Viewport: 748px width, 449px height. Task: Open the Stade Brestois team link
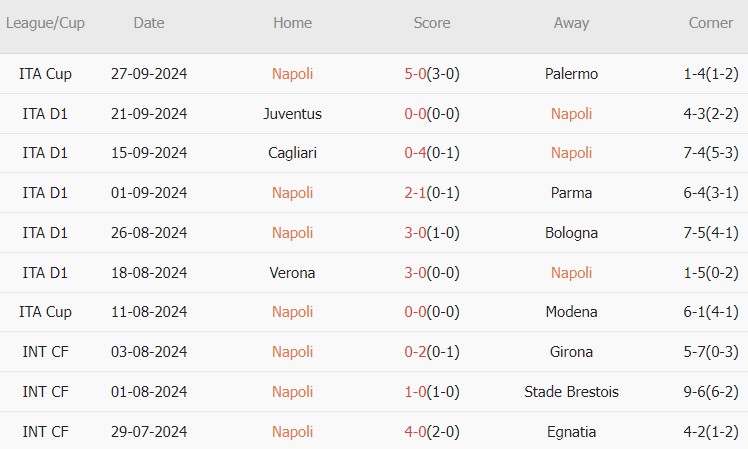point(572,392)
